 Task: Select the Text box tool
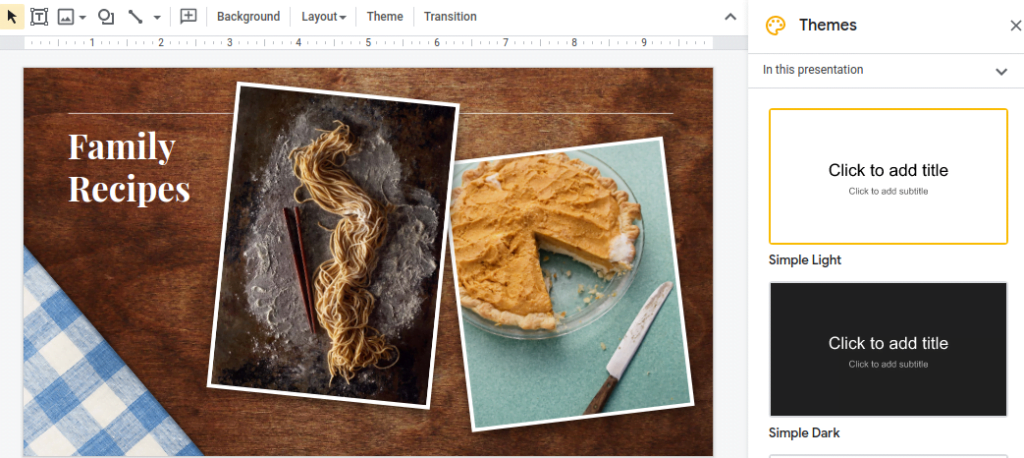pyautogui.click(x=39, y=17)
